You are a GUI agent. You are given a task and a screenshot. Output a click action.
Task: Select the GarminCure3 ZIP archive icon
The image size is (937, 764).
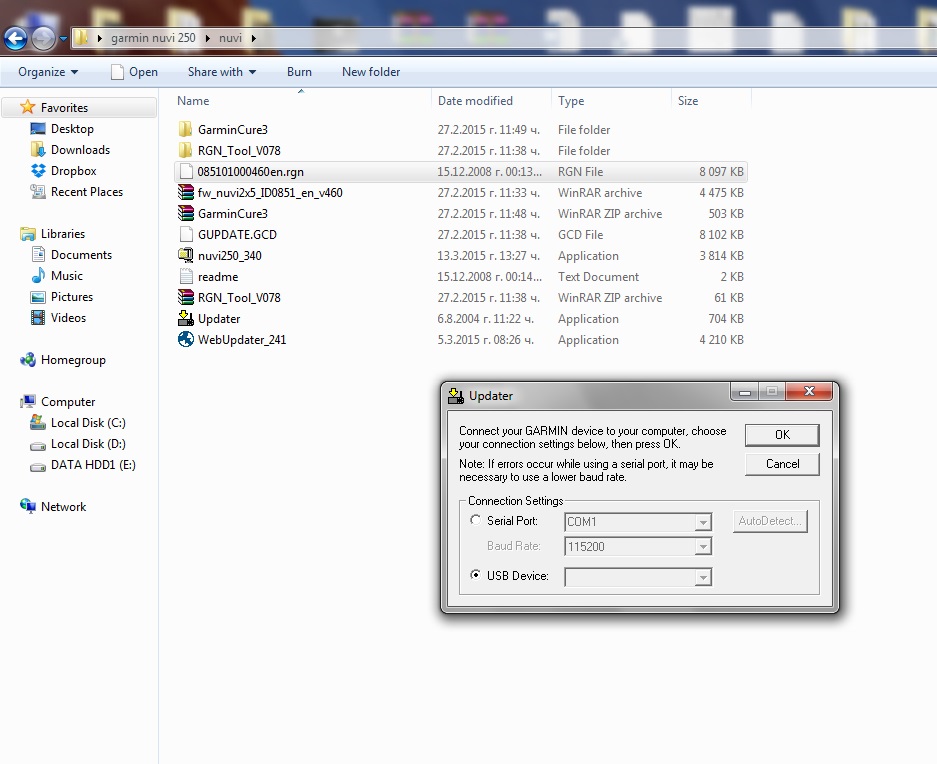pyautogui.click(x=186, y=213)
